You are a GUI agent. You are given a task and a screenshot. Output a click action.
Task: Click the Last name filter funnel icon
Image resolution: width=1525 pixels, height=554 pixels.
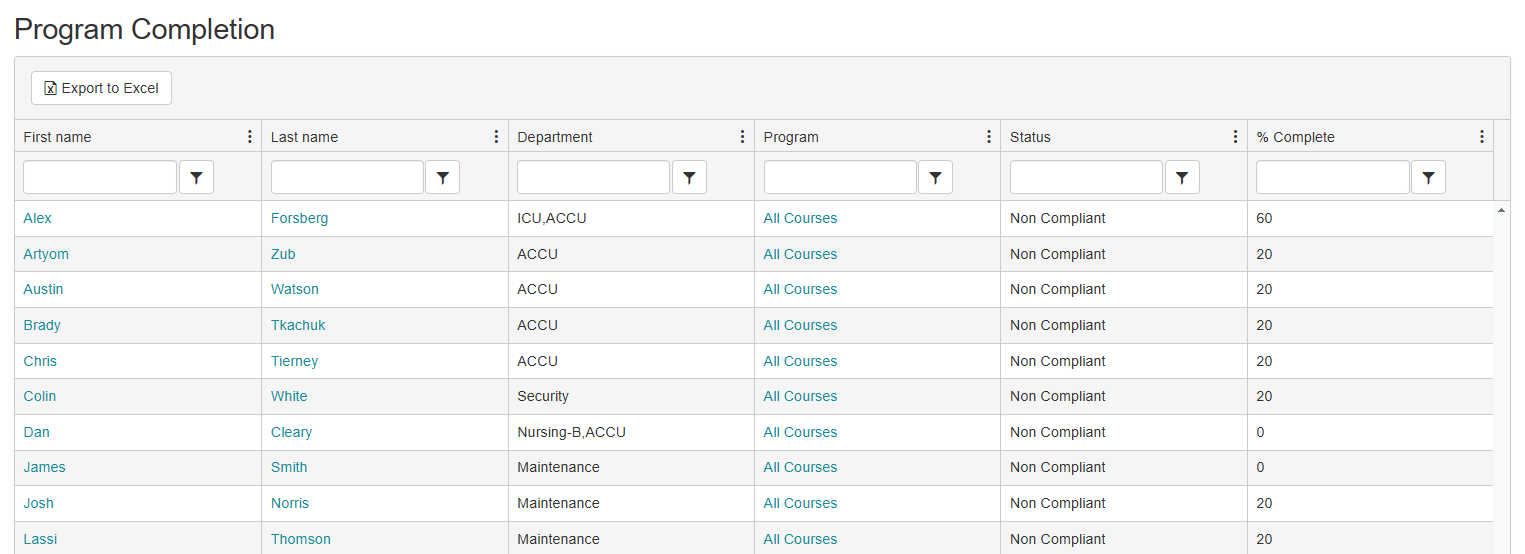442,177
